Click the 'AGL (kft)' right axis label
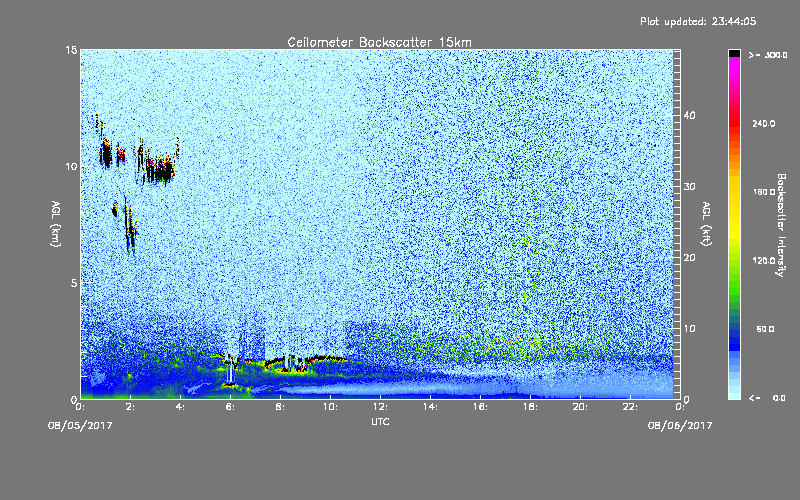The width and height of the screenshot is (800, 500). tap(706, 224)
